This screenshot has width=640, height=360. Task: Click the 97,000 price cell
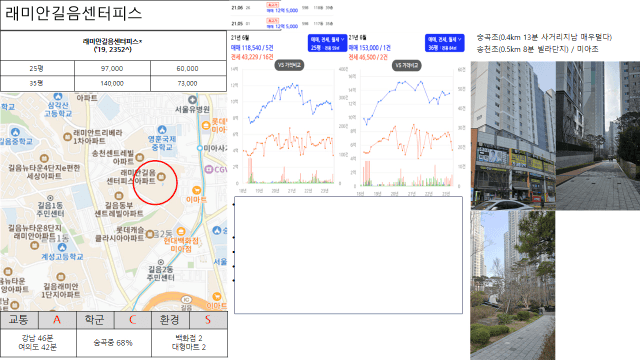112,69
